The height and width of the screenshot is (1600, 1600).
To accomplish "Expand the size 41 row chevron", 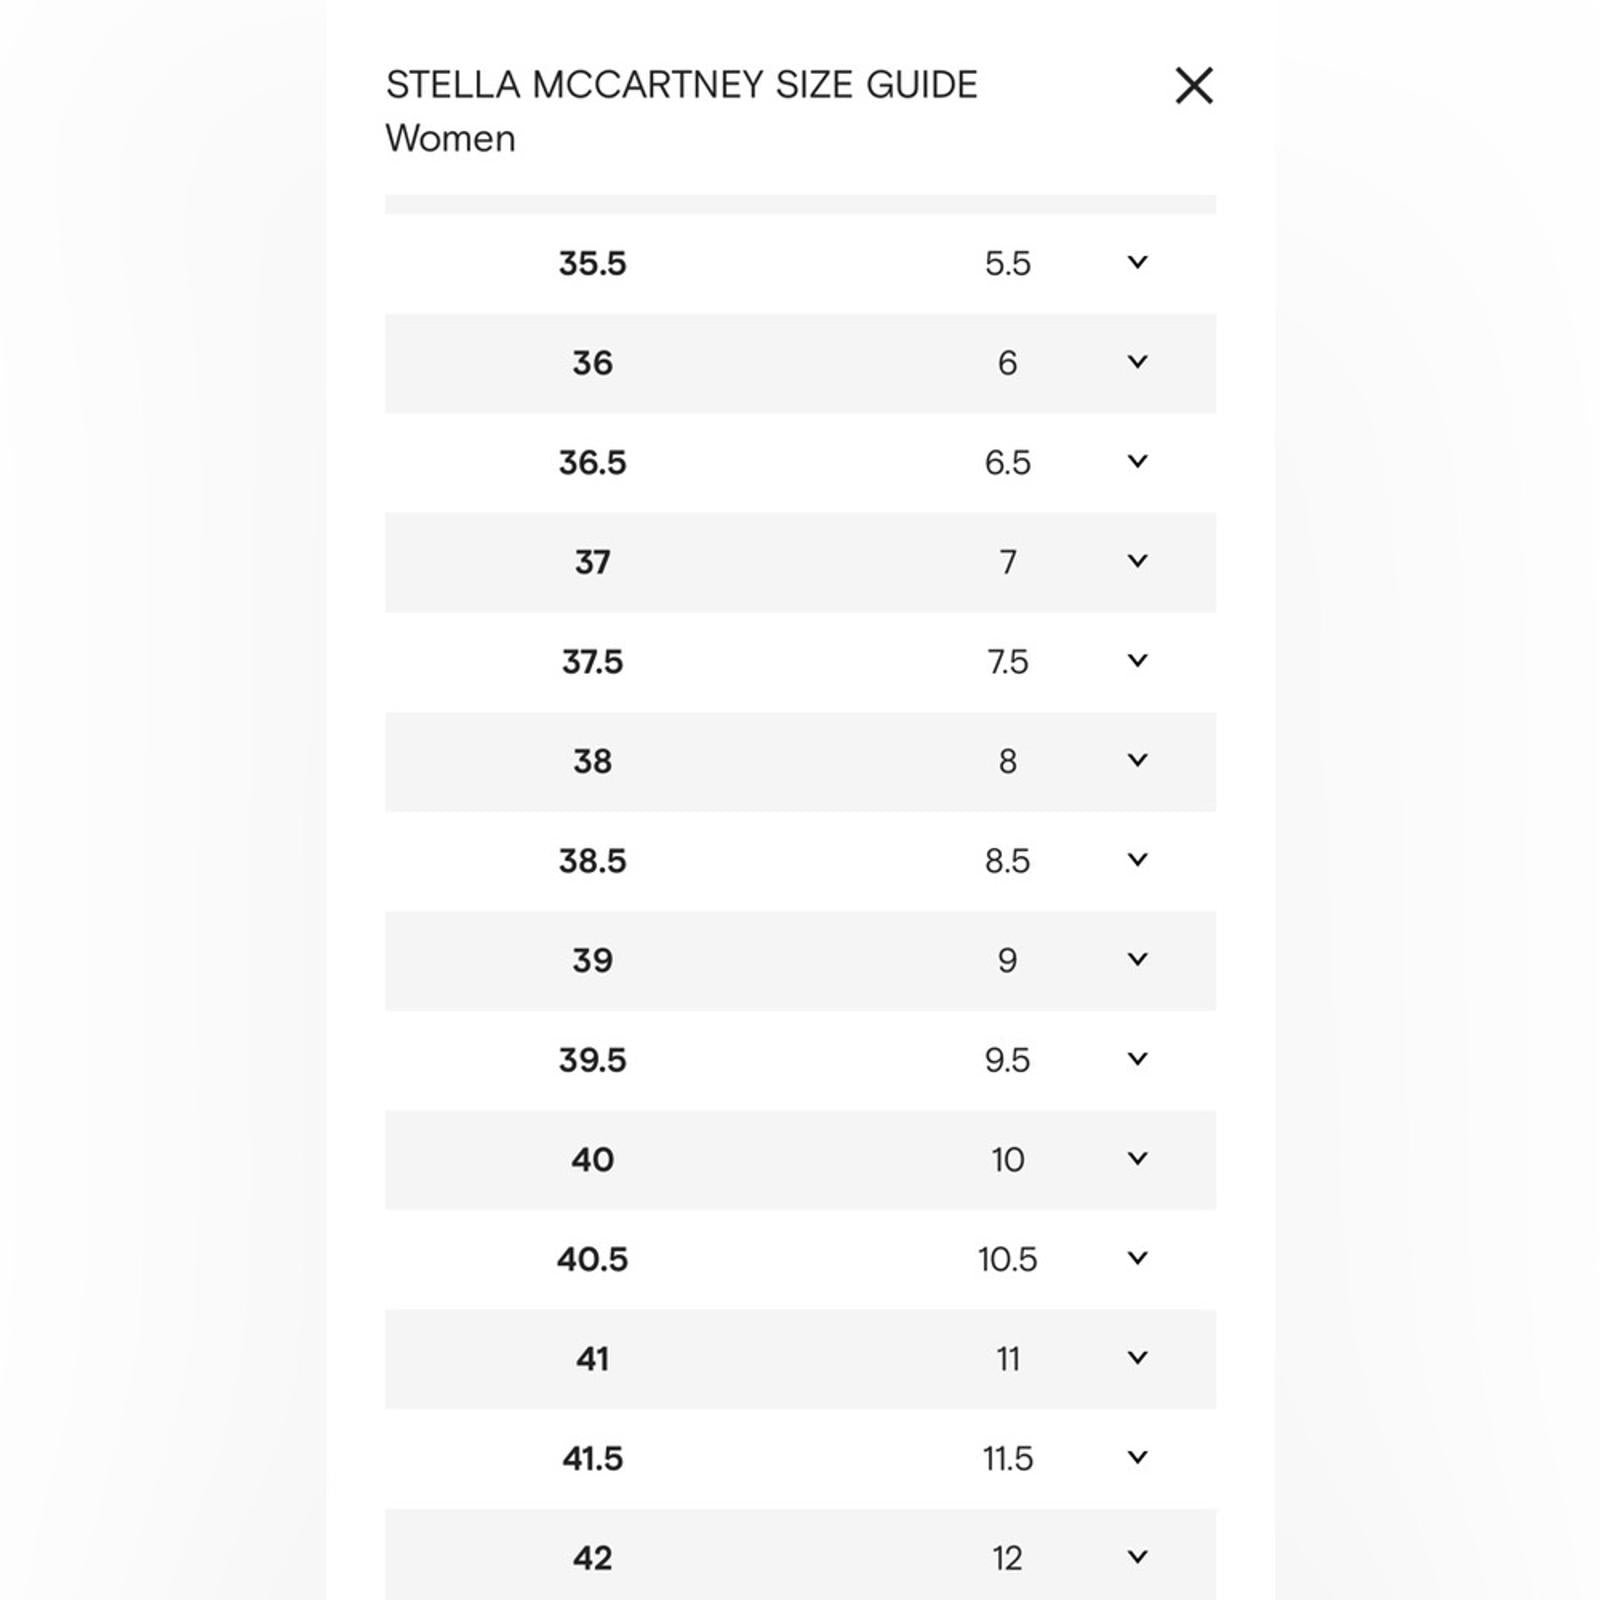I will [1137, 1357].
